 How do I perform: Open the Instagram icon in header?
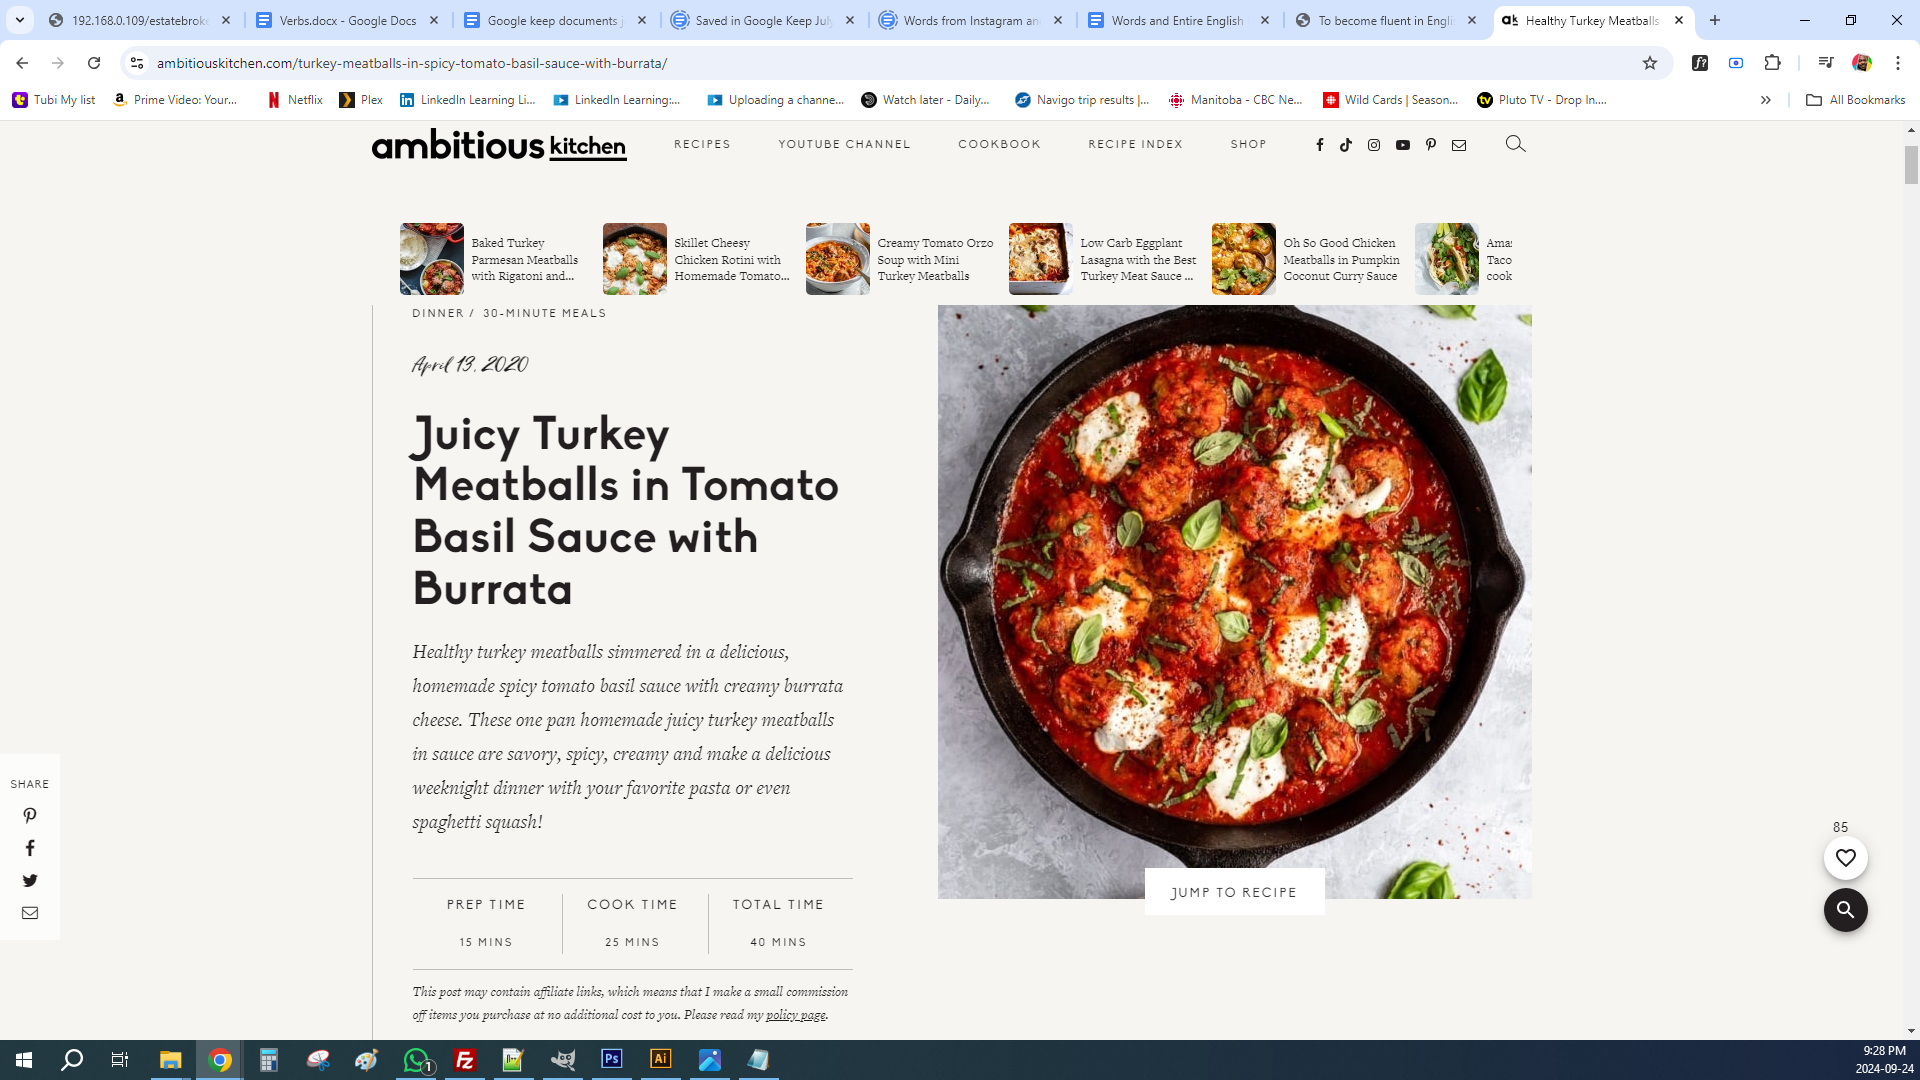1374,145
